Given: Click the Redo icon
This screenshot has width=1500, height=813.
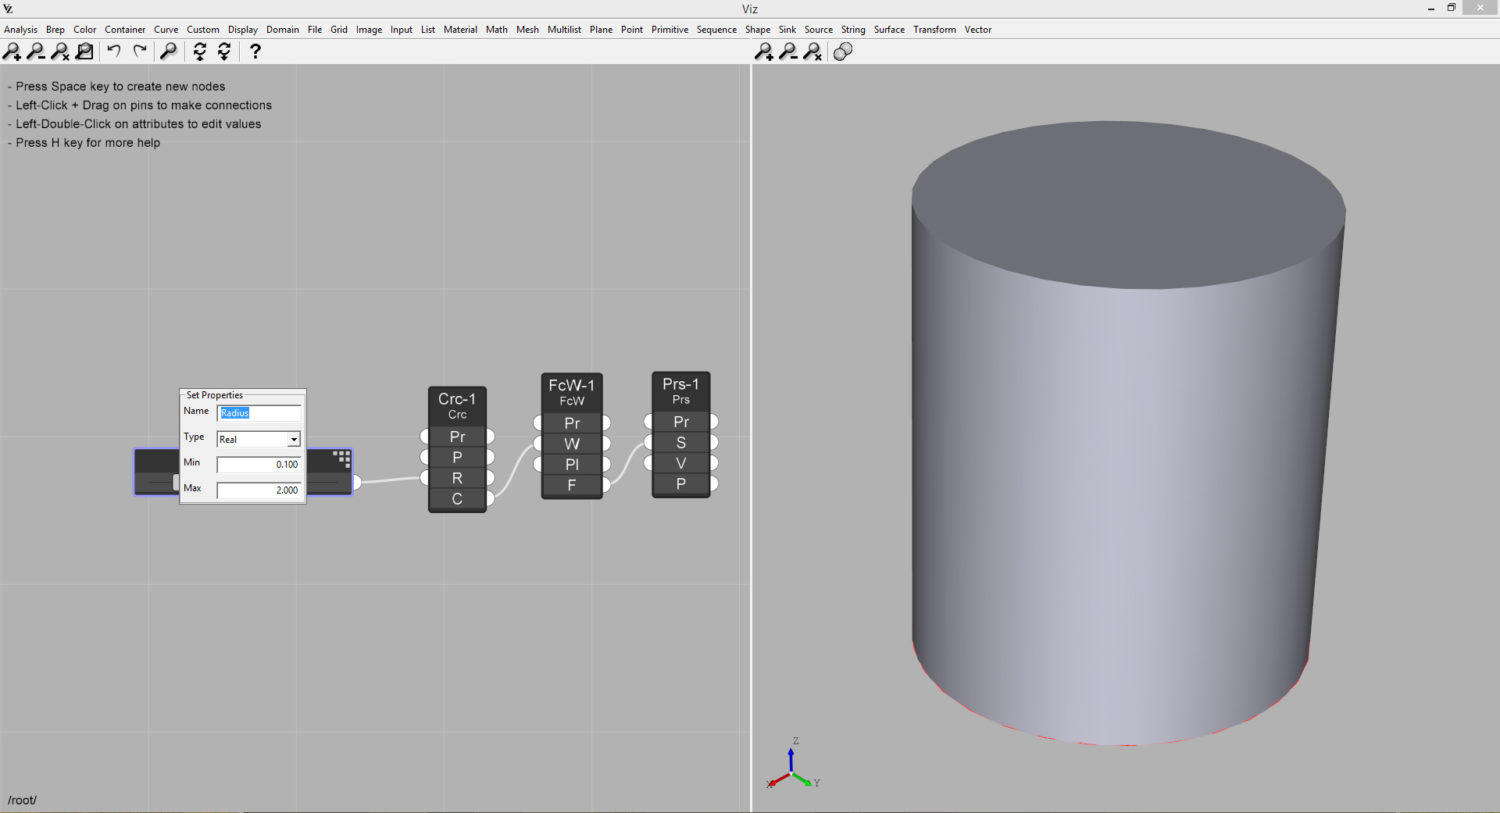Looking at the screenshot, I should tap(138, 51).
